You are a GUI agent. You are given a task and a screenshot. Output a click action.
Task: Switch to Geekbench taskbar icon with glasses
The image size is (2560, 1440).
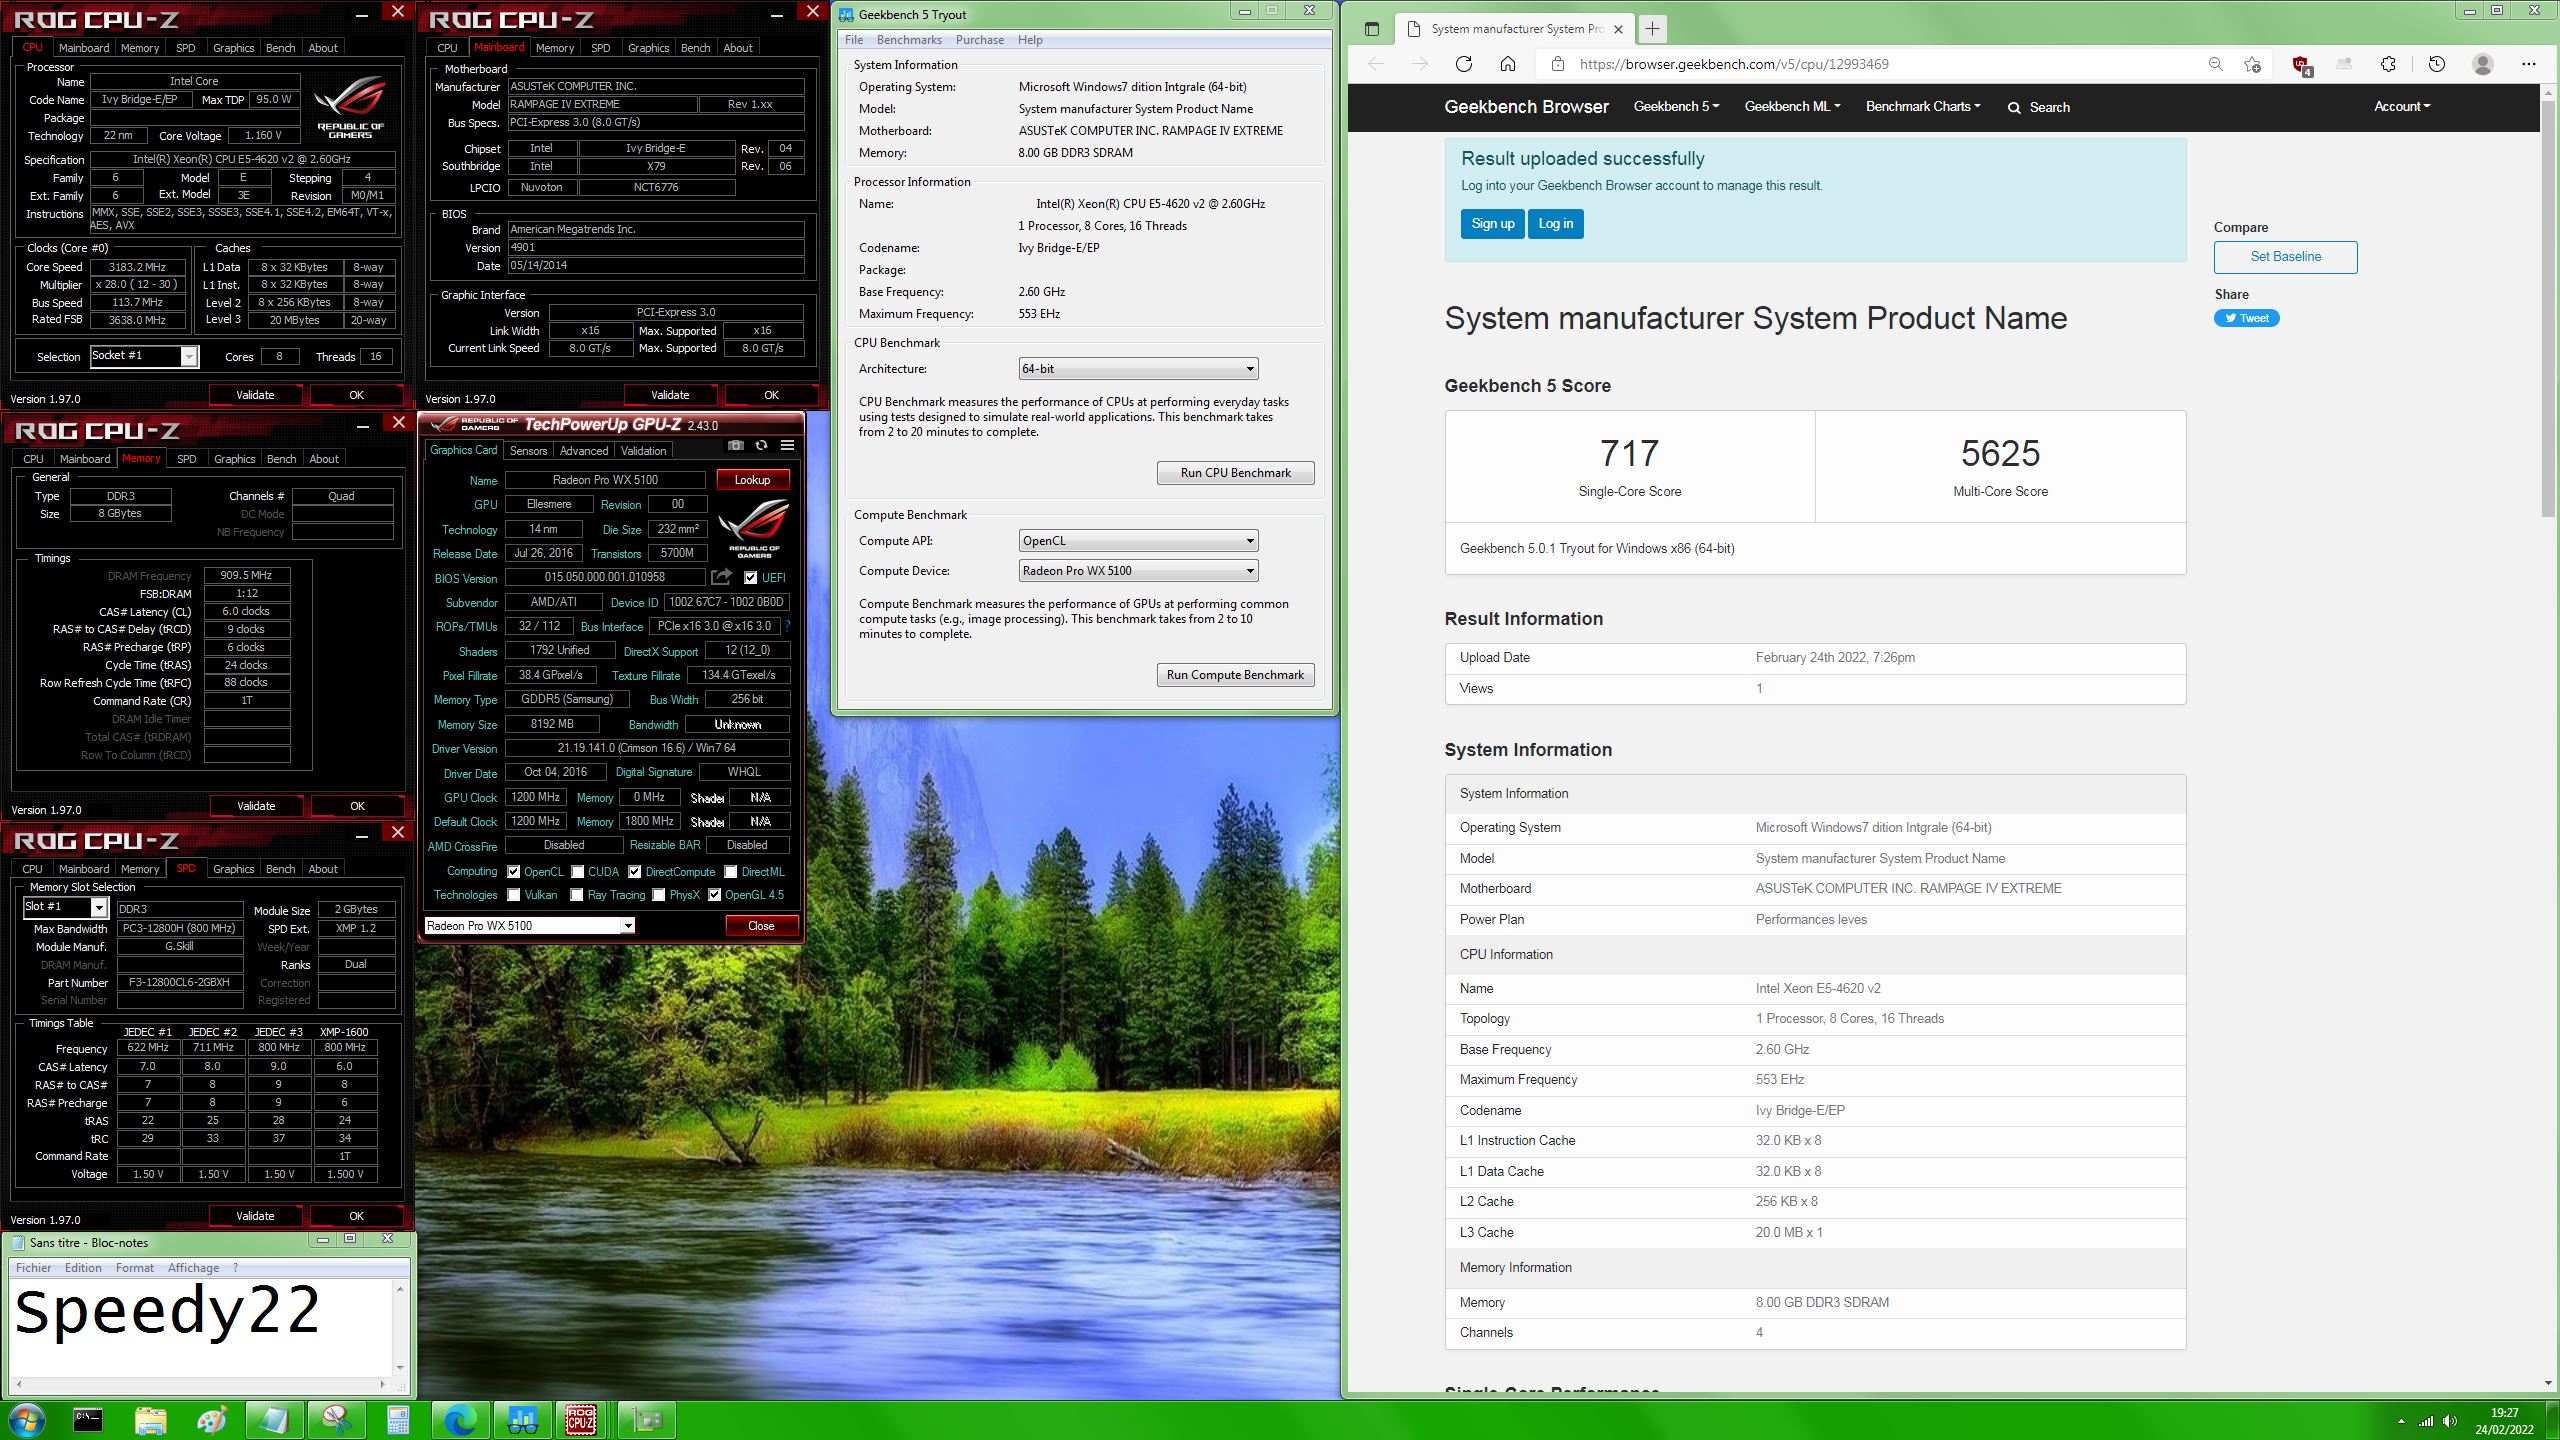click(x=522, y=1419)
